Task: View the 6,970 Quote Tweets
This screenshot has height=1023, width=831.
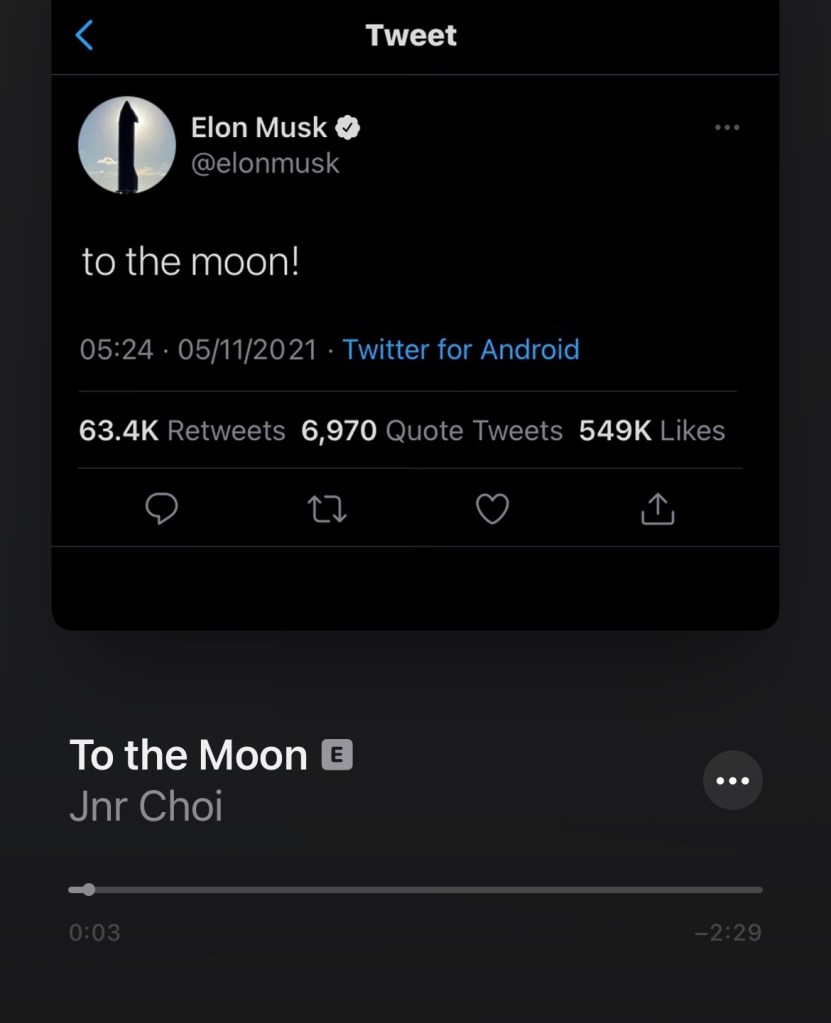Action: click(x=432, y=431)
